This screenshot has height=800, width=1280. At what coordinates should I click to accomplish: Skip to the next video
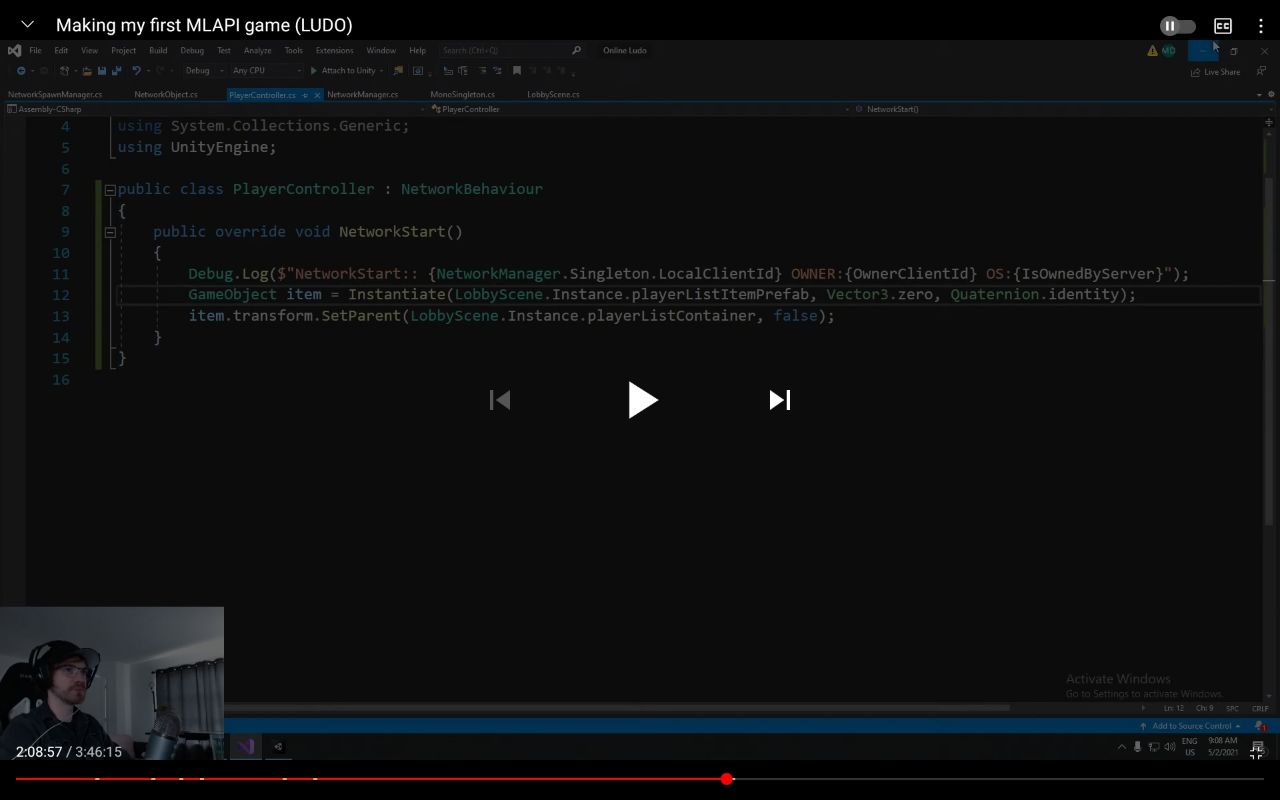pyautogui.click(x=779, y=400)
